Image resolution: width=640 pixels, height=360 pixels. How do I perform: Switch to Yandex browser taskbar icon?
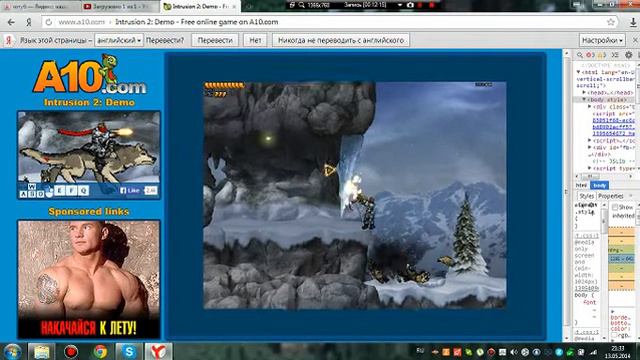click(x=158, y=351)
